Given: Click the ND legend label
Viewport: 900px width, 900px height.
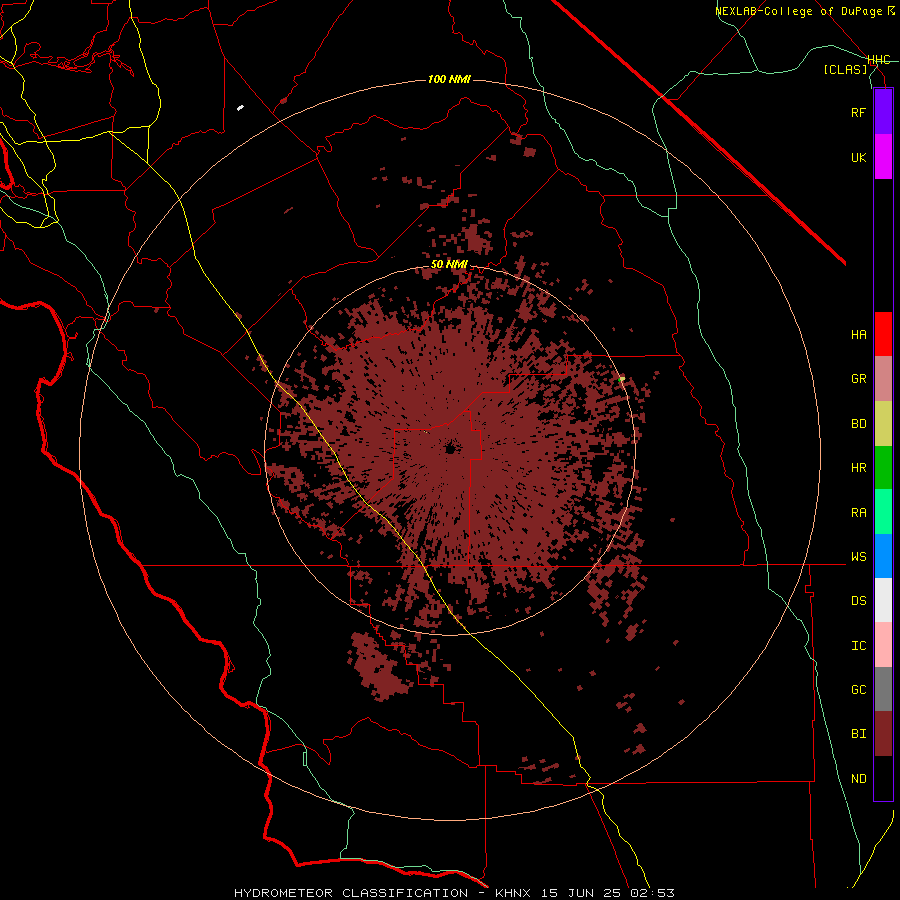Looking at the screenshot, I should tap(858, 779).
